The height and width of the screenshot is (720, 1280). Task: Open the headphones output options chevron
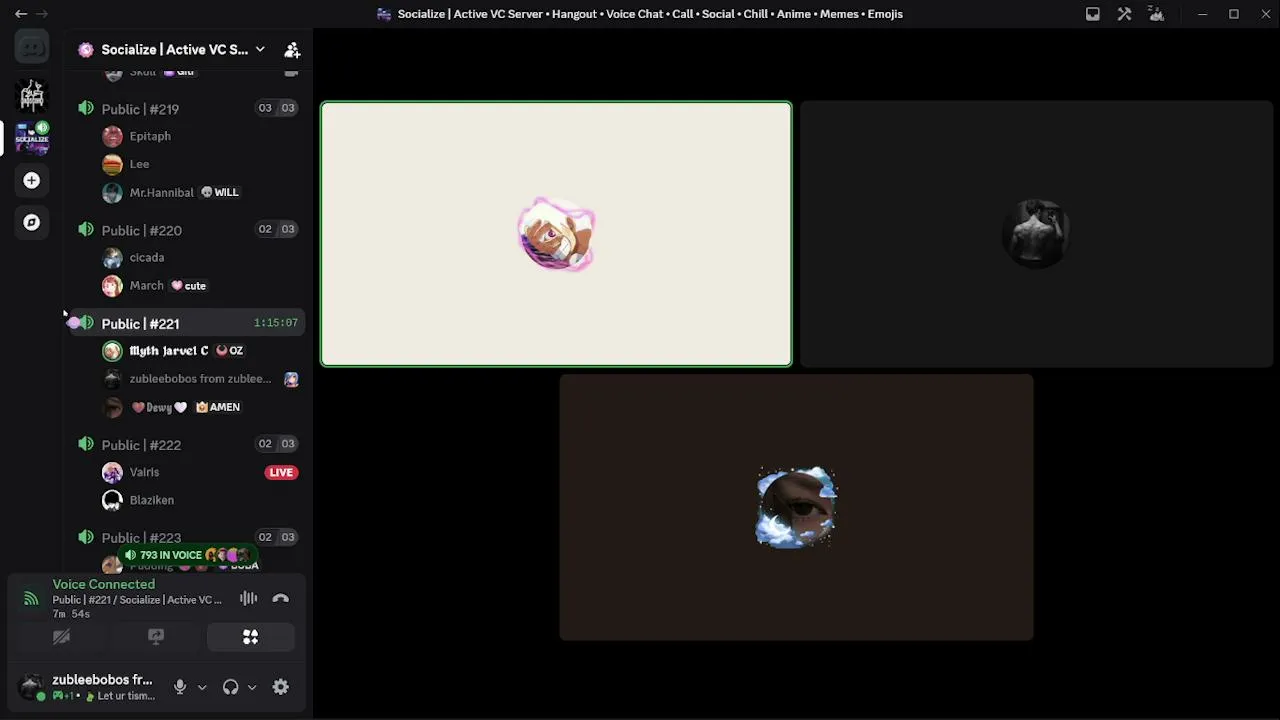coord(252,687)
